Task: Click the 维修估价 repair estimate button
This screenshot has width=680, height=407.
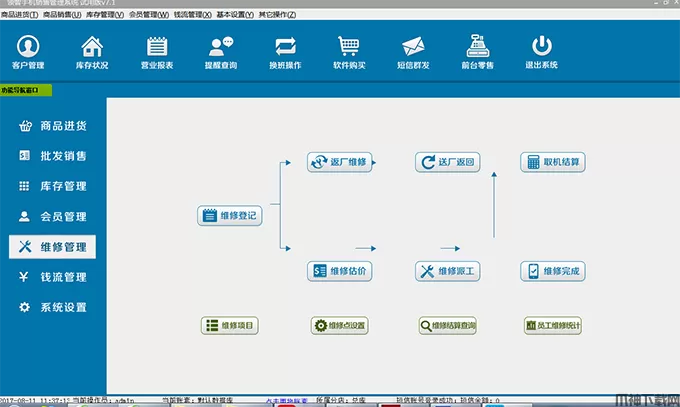Action: point(340,271)
